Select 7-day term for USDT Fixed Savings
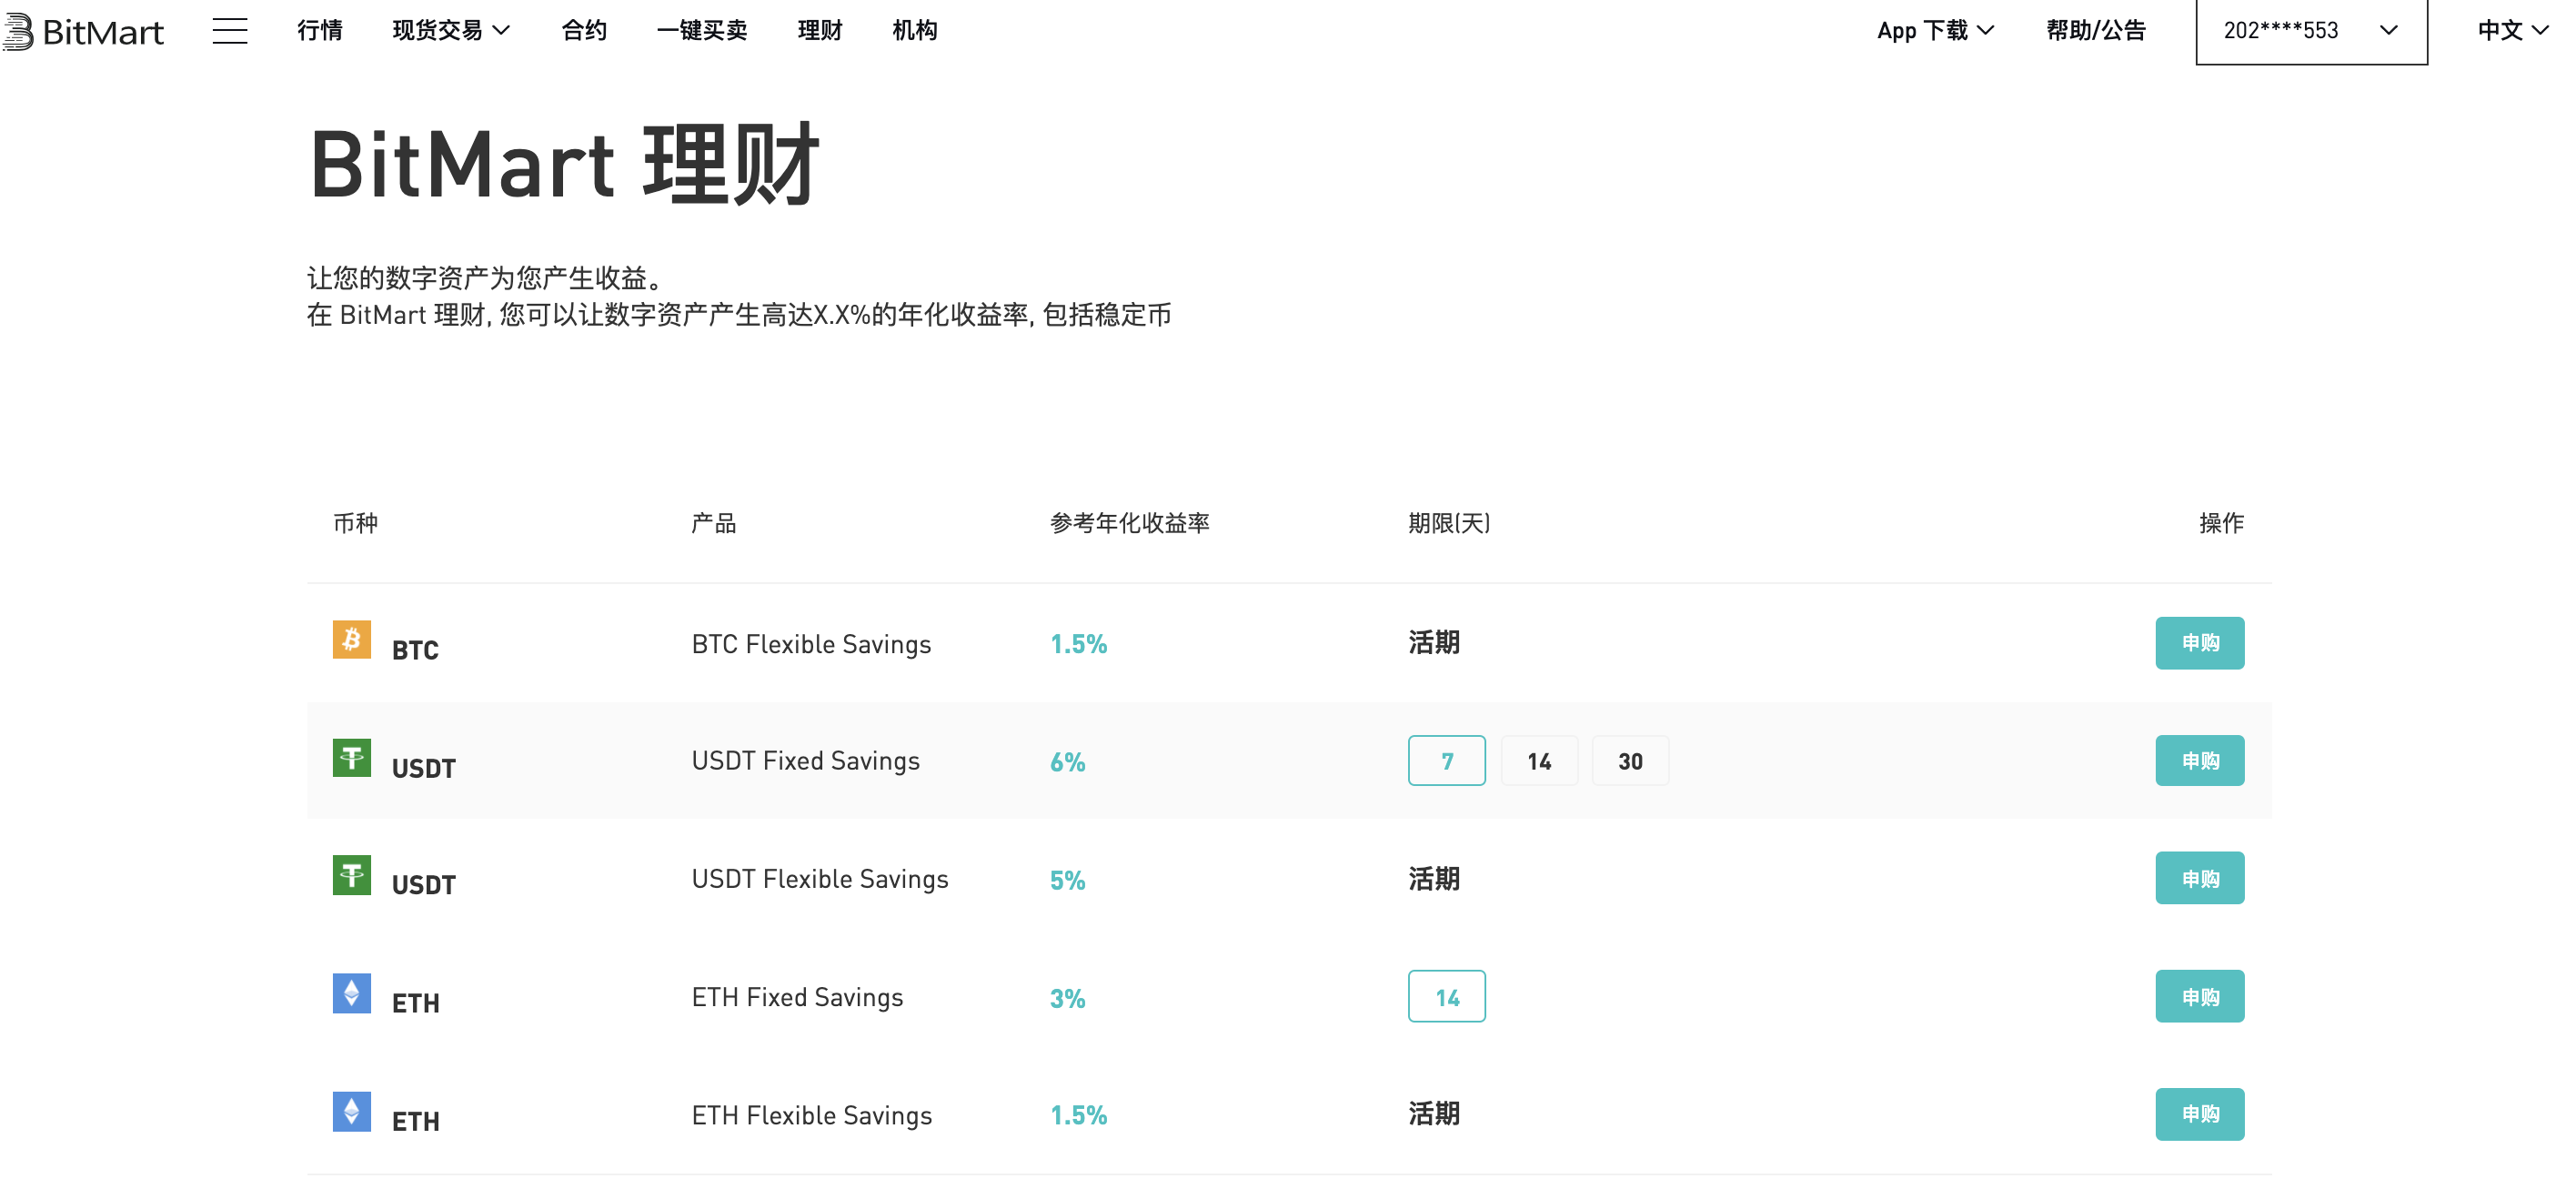The image size is (2576, 1179). pyautogui.click(x=1447, y=761)
